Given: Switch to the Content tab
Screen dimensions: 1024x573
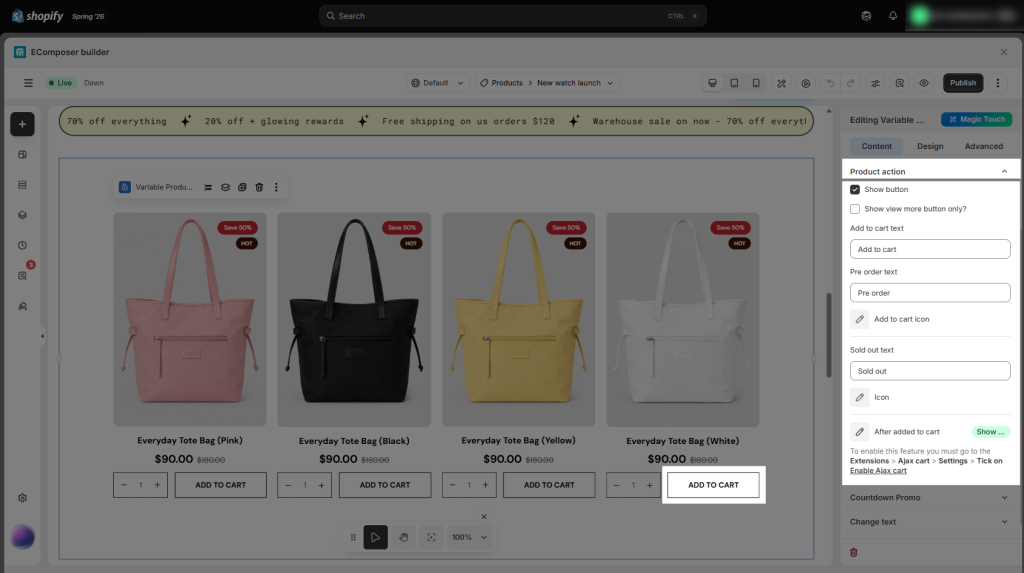Looking at the screenshot, I should pos(876,146).
